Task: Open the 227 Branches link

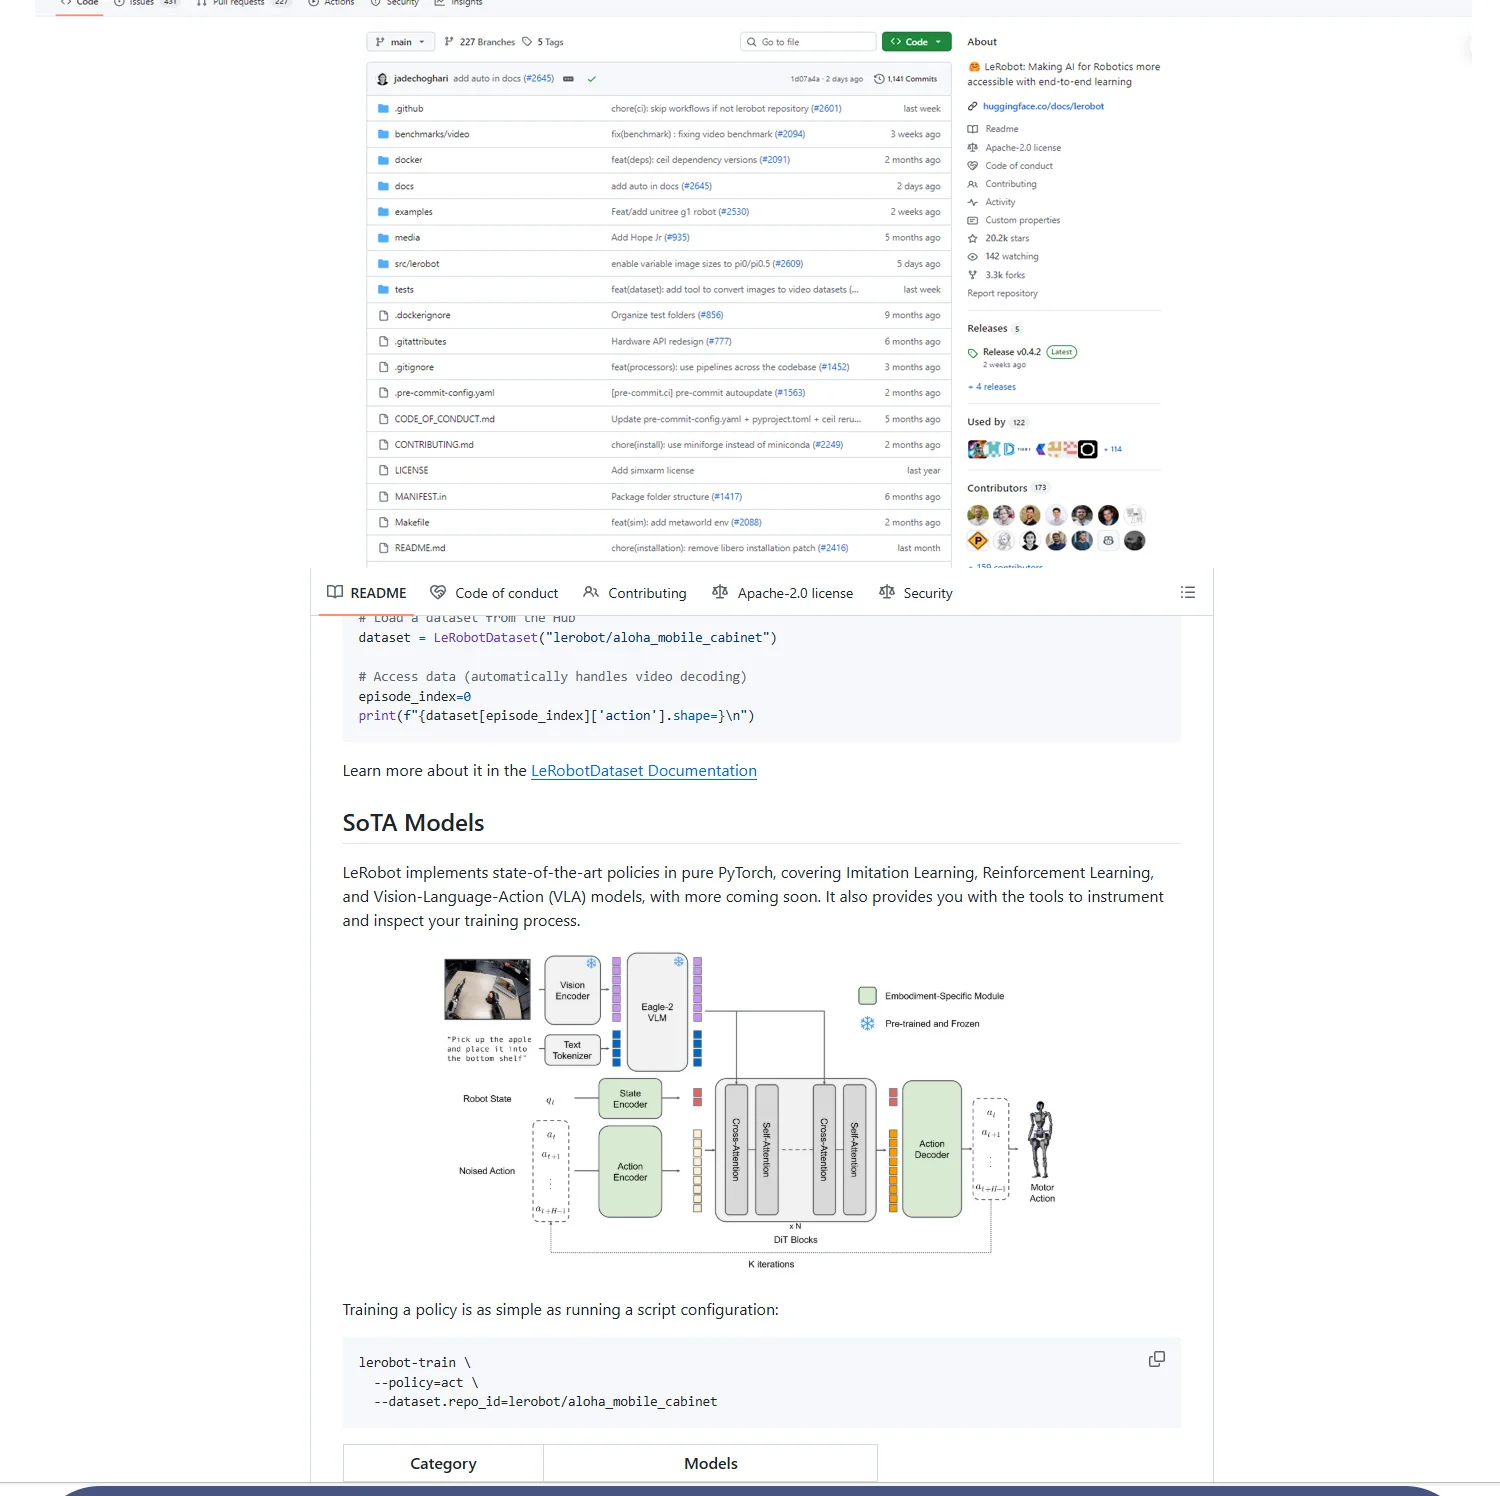Action: (x=480, y=42)
